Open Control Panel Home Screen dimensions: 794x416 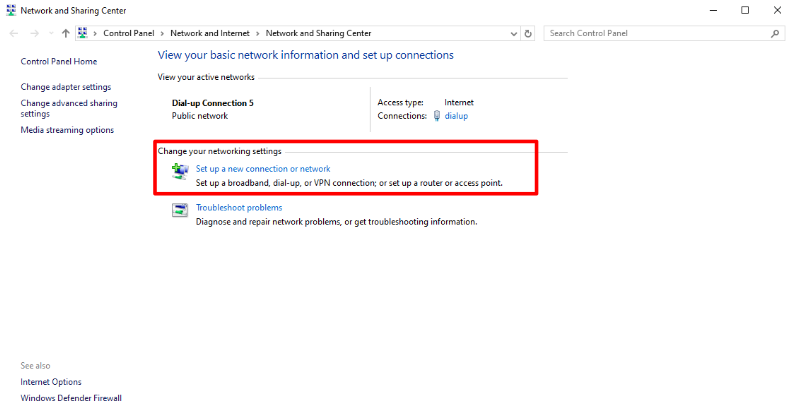coord(59,61)
